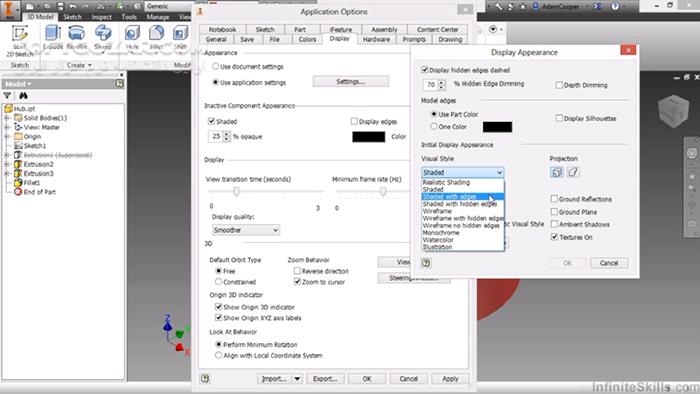
Task: Choose Shaded with edges in list
Action: (x=462, y=197)
